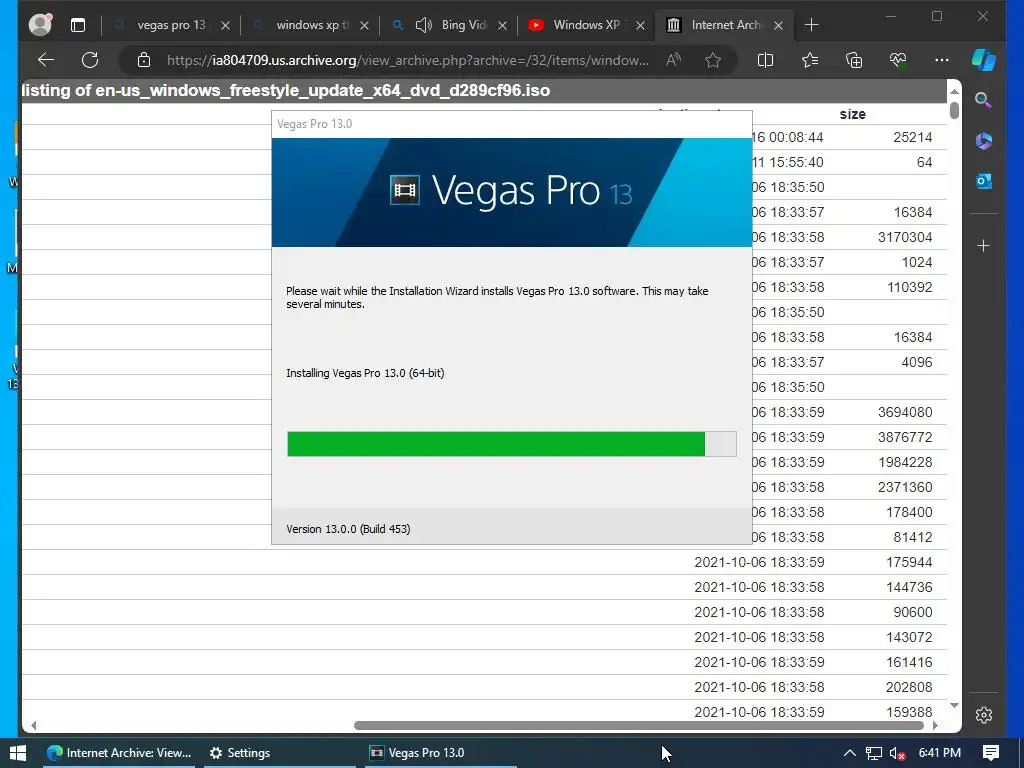Click the scroll up arrow of page

click(954, 91)
